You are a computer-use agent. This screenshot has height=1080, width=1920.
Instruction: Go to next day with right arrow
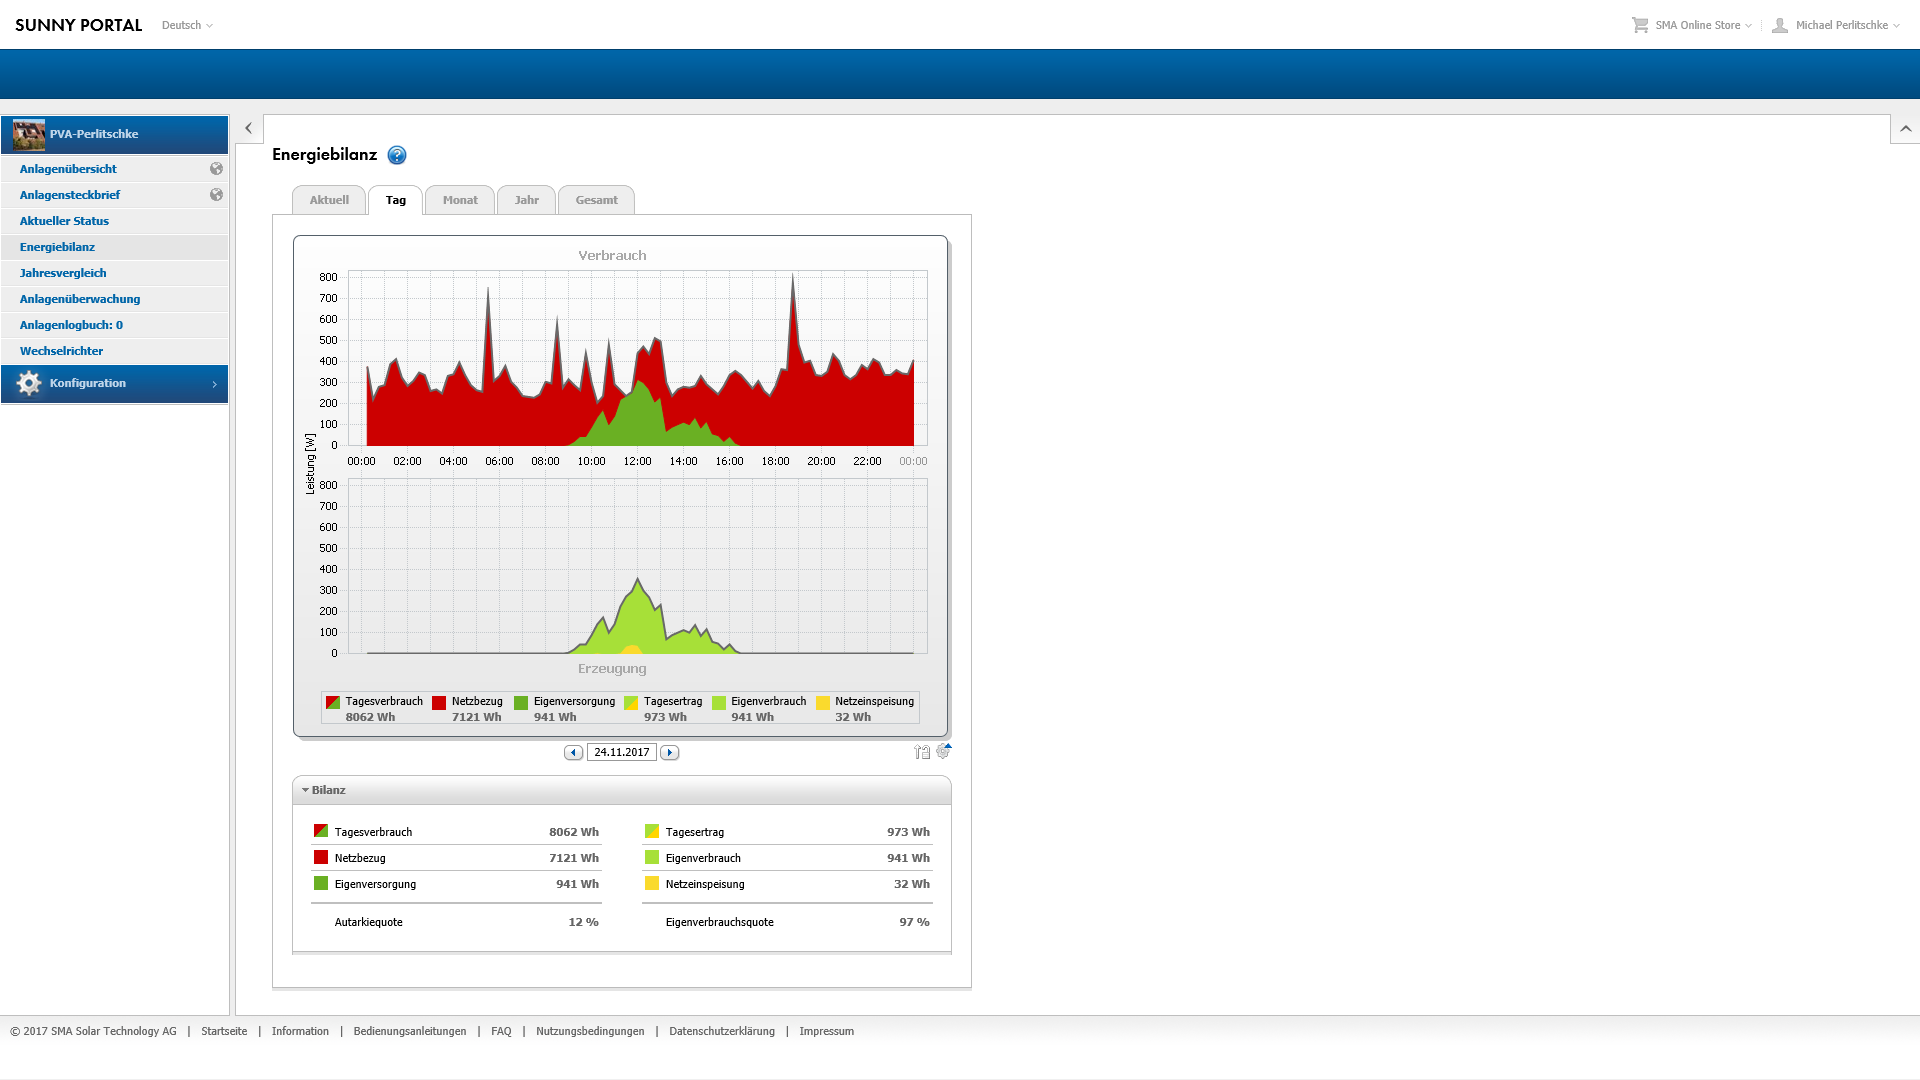coord(670,753)
